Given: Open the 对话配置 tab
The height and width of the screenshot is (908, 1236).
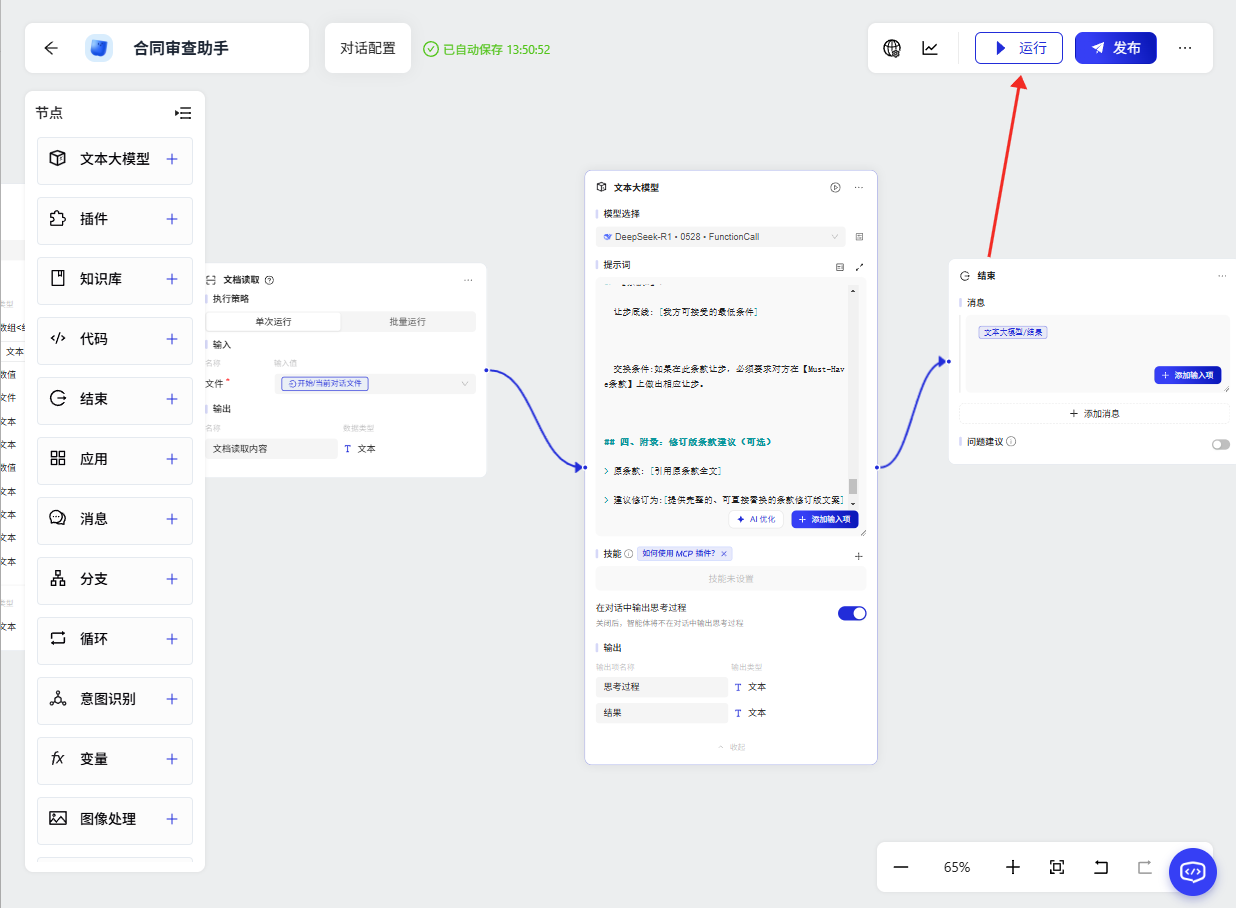Looking at the screenshot, I should pos(368,48).
